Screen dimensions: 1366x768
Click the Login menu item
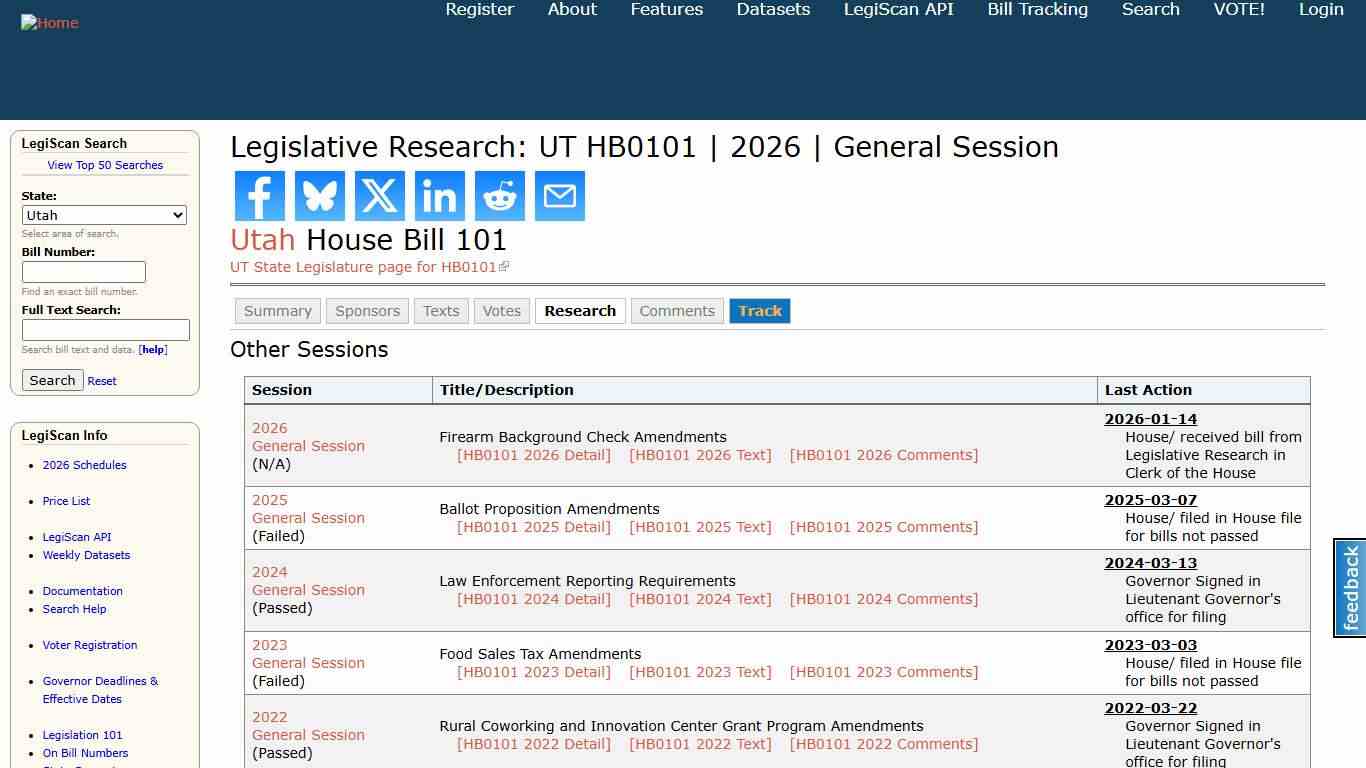(1320, 9)
